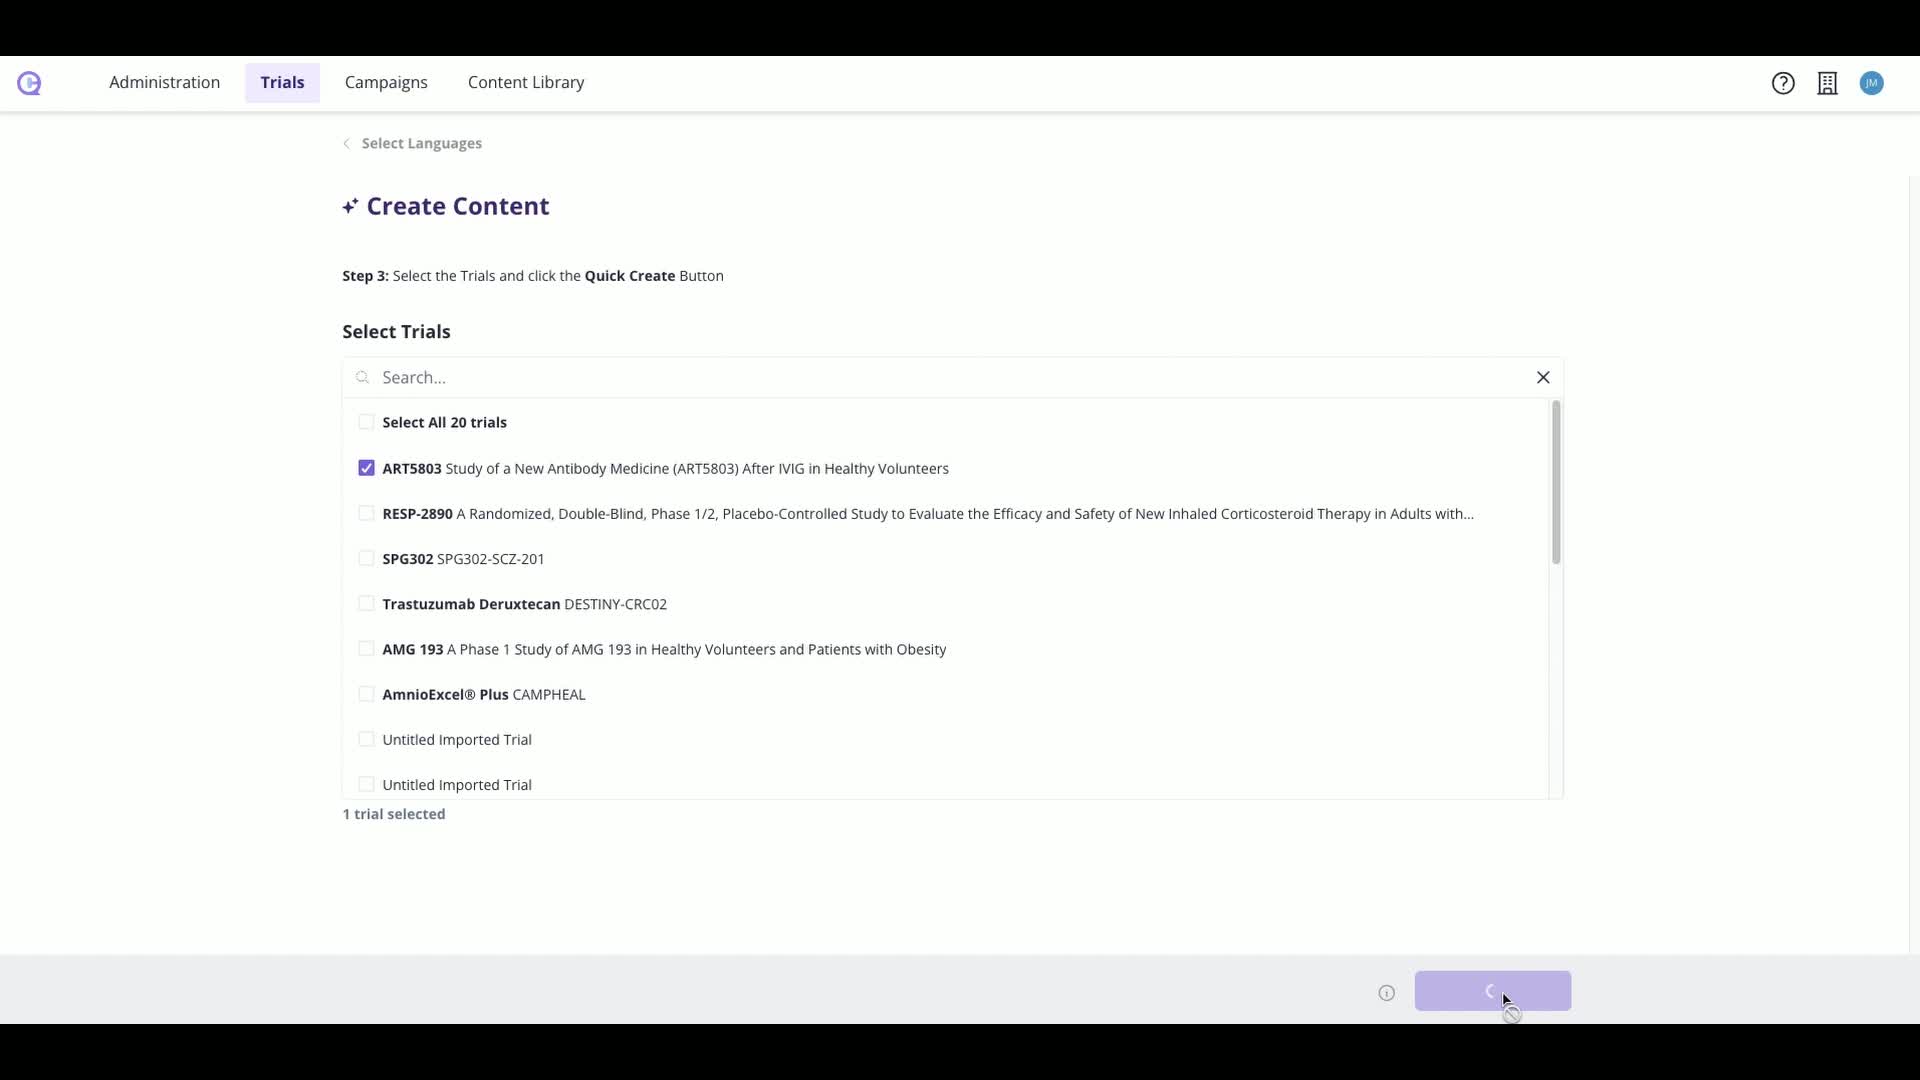This screenshot has width=1920, height=1080.
Task: Click the back chevron beside Select Languages
Action: coord(347,143)
